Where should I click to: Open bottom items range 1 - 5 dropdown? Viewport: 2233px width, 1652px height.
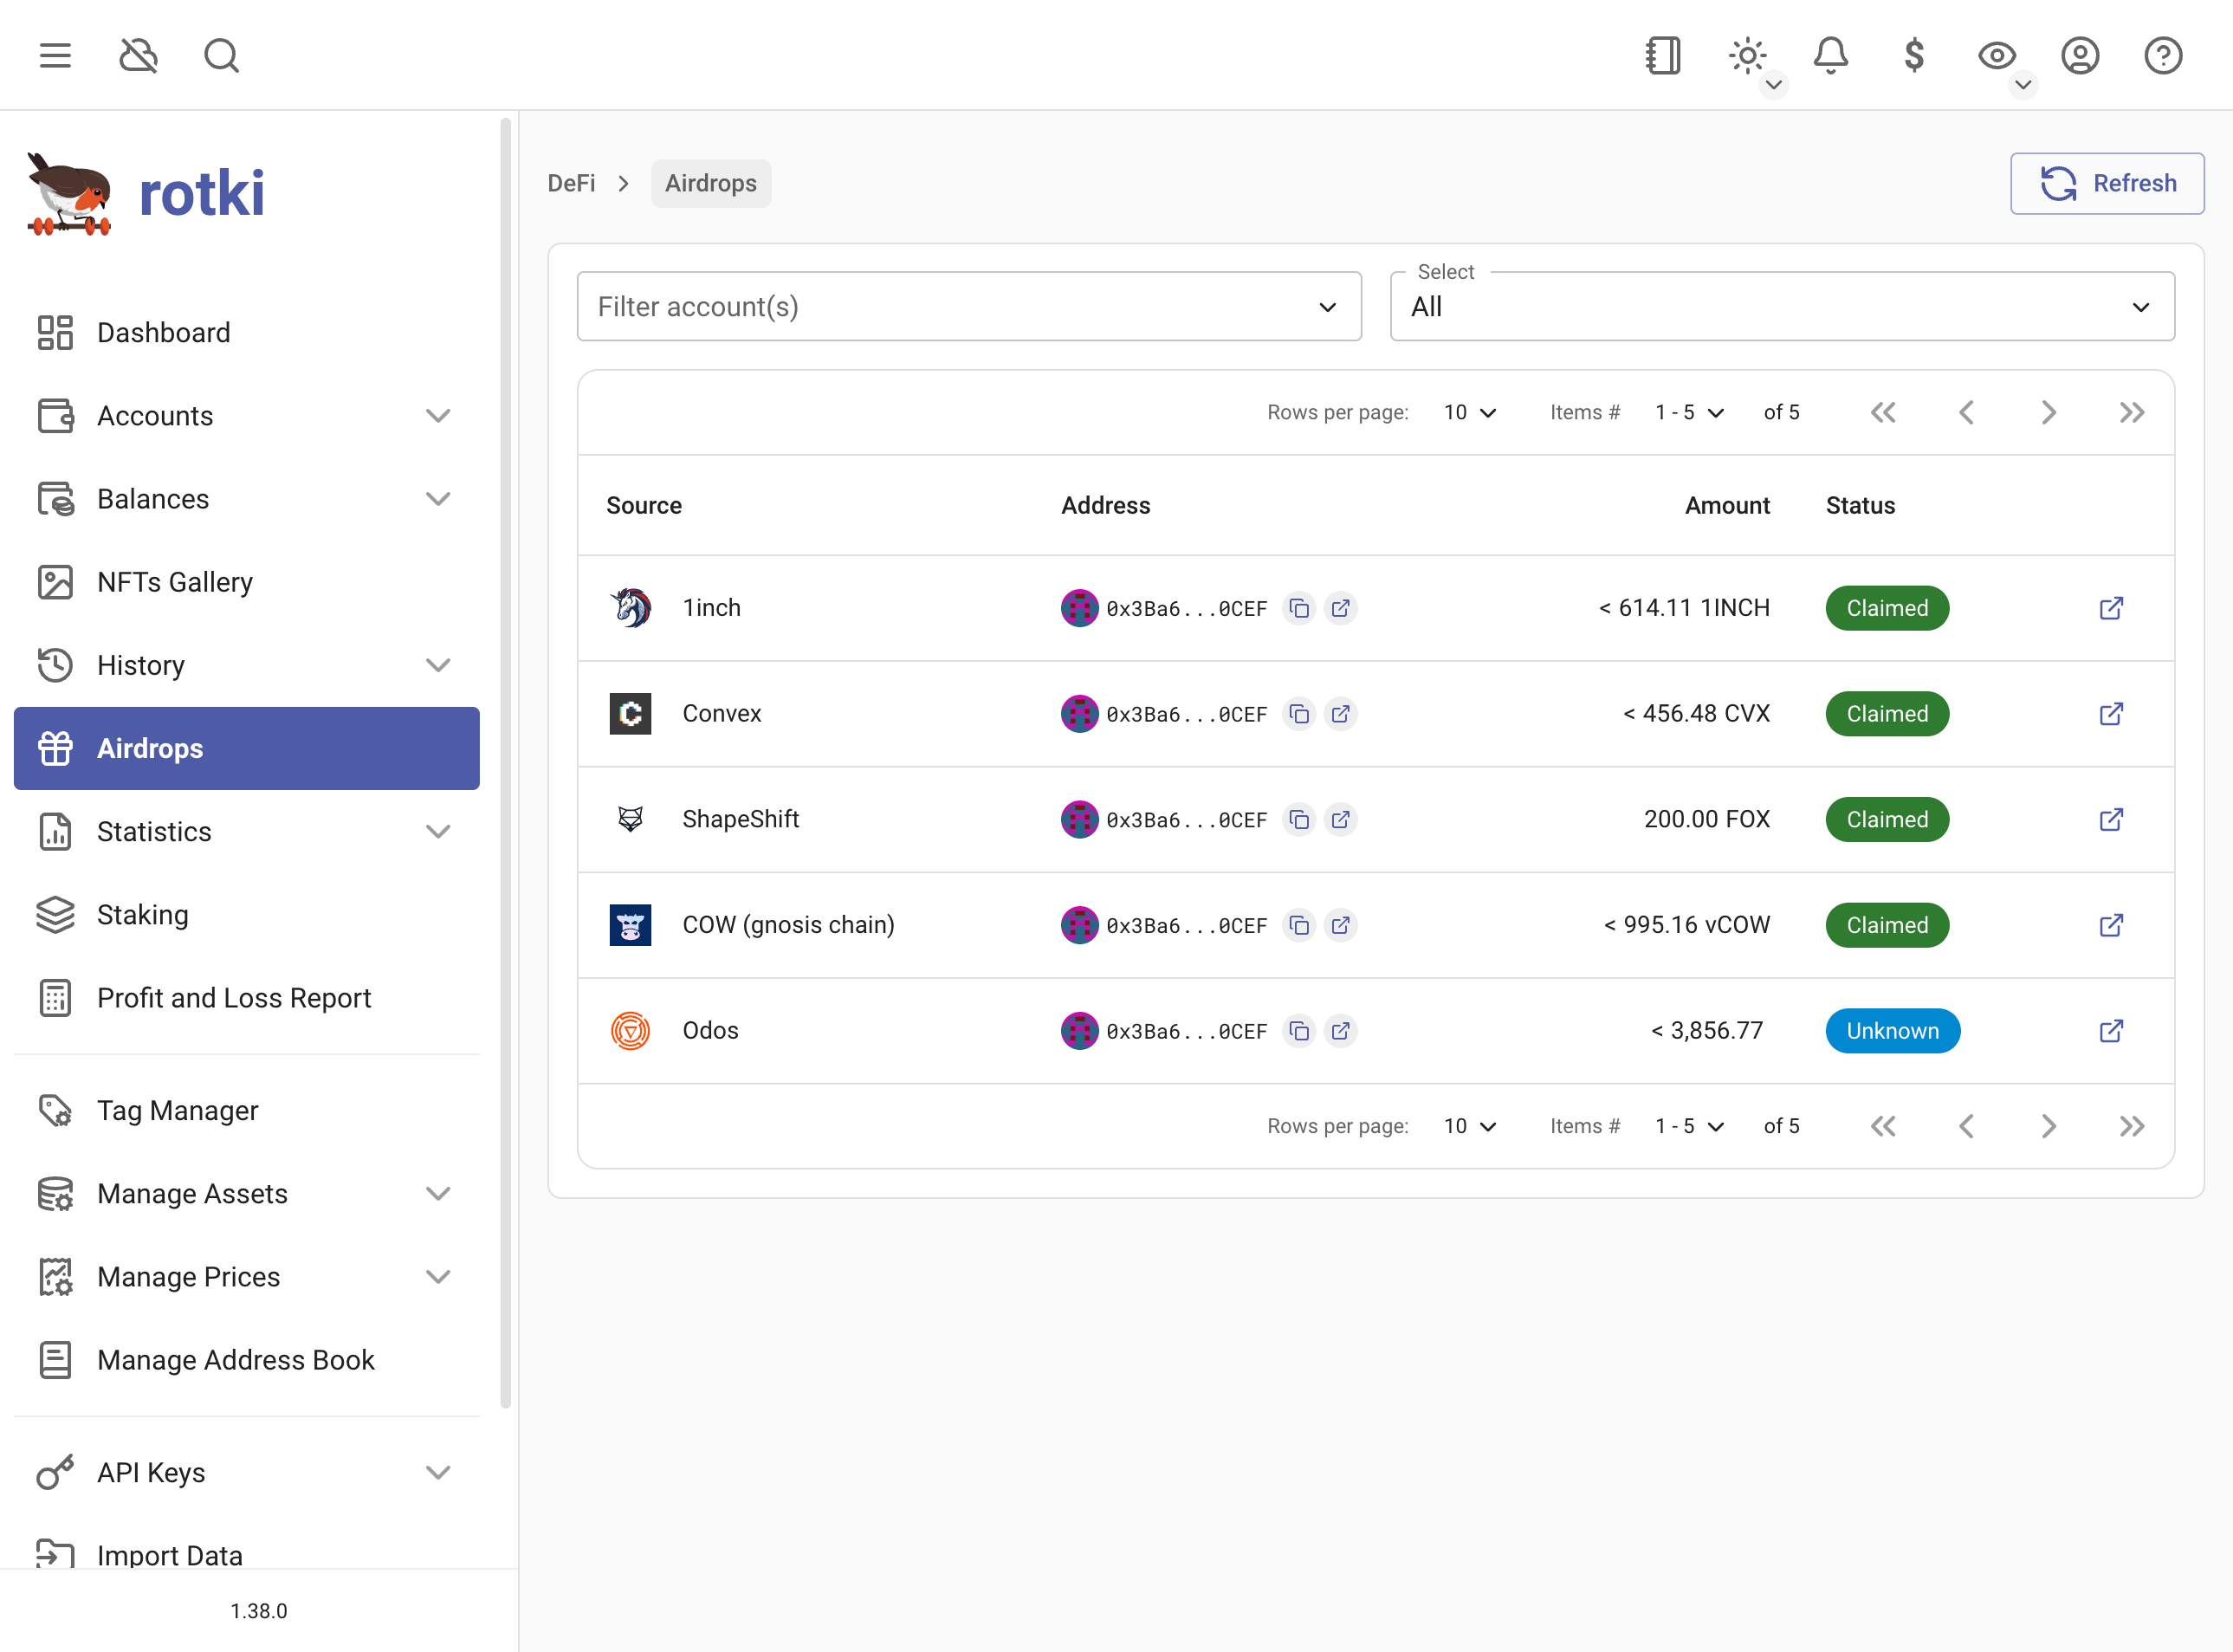(x=1689, y=1126)
